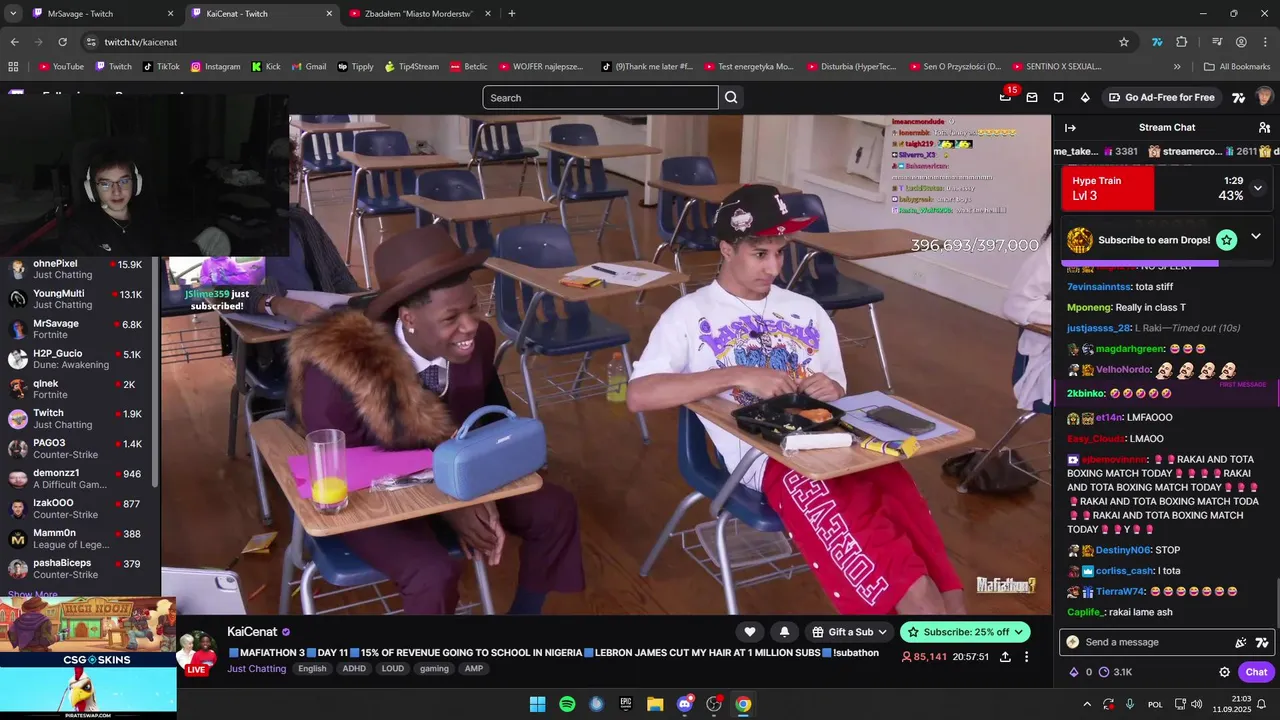Click the search magnifier button
This screenshot has height=720, width=1280.
pos(731,97)
